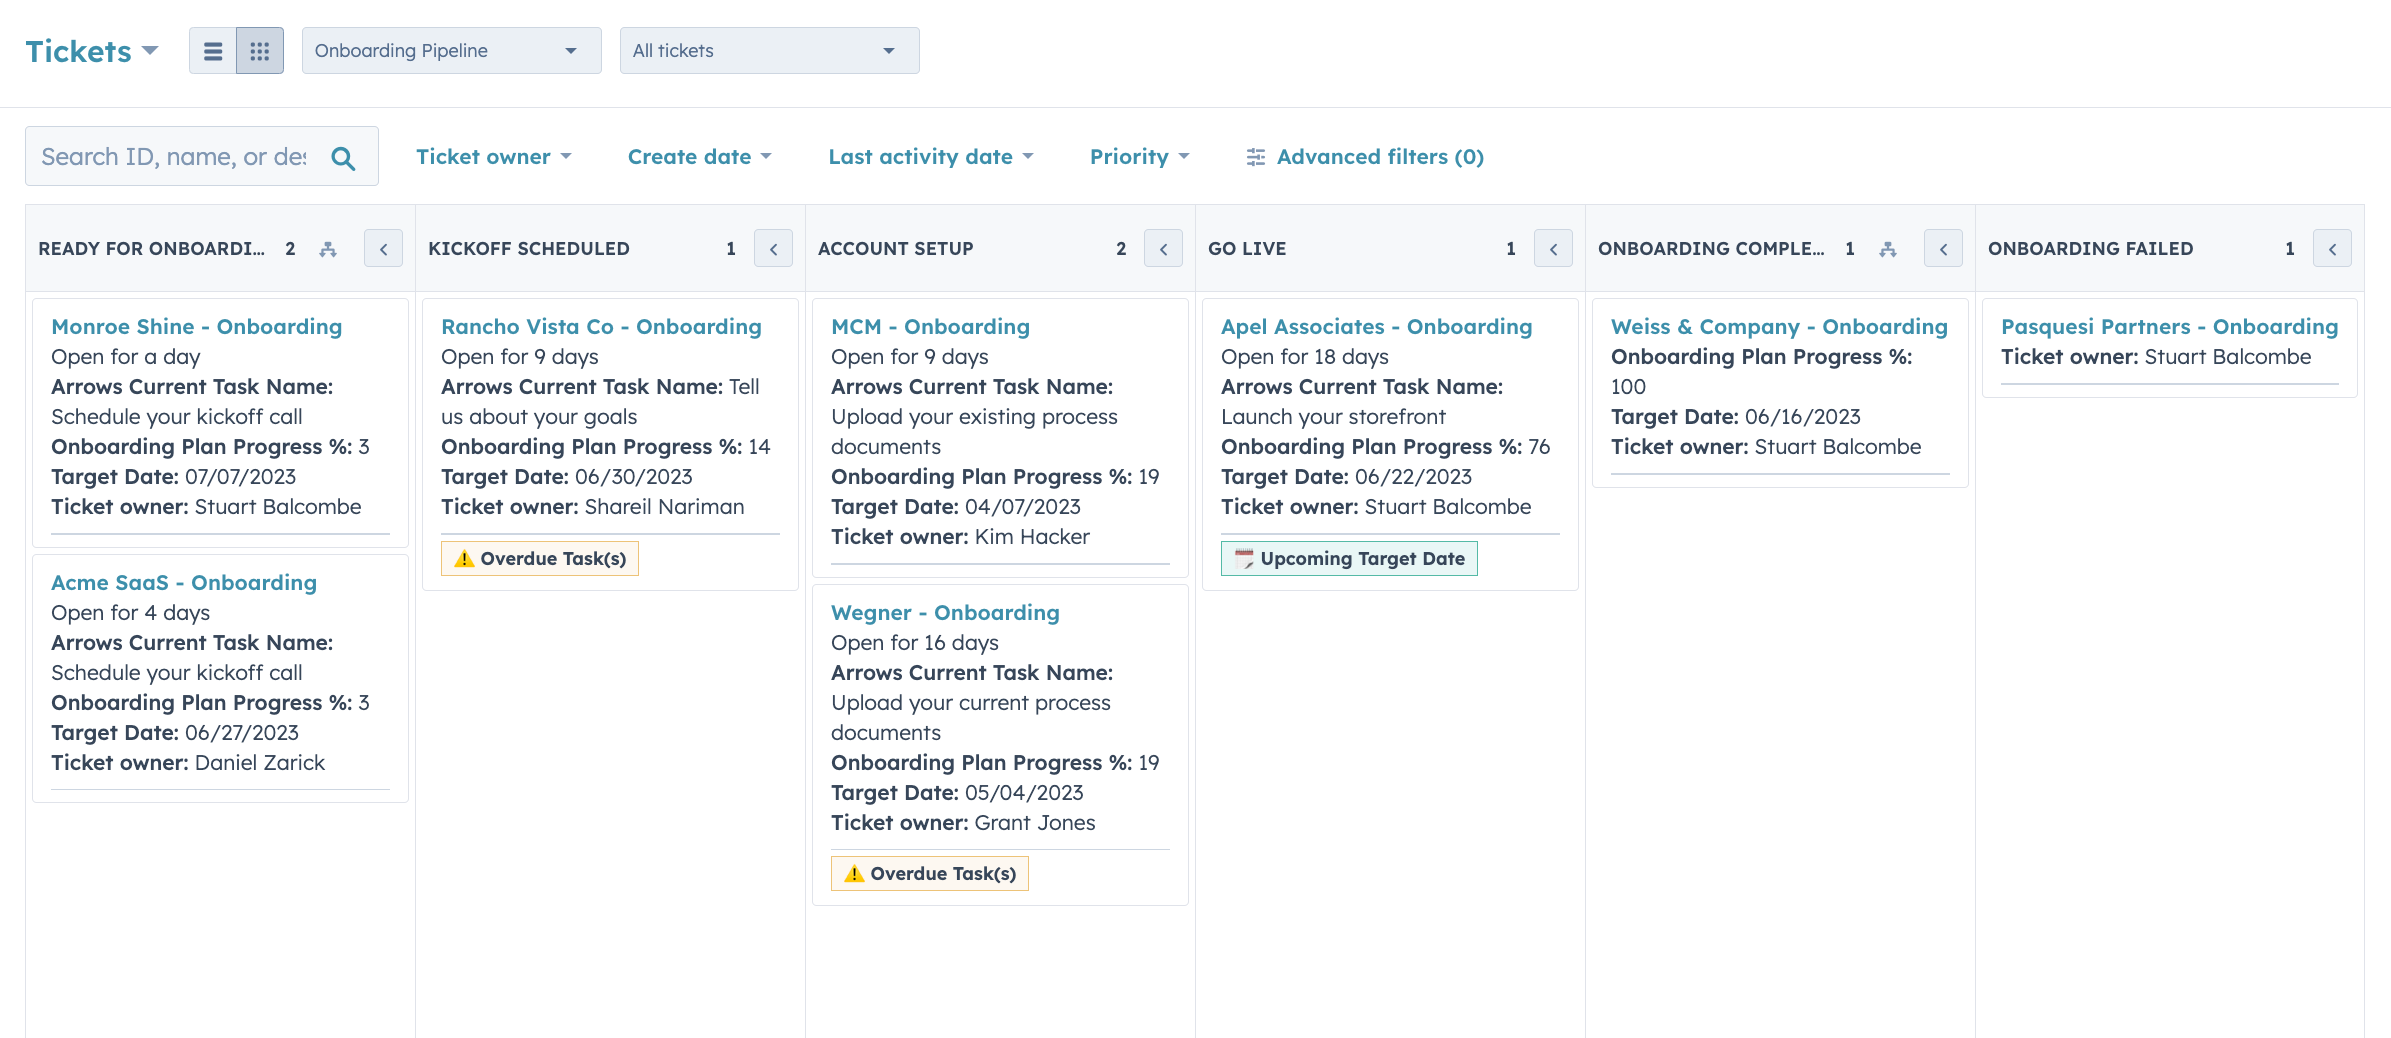Collapse the Onboarding Failed column

coord(2333,249)
